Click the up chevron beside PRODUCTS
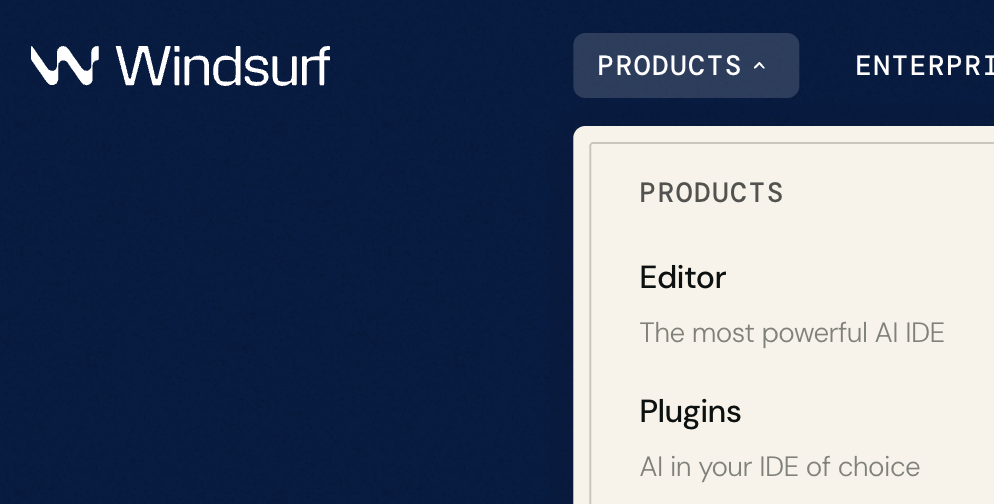 pyautogui.click(x=759, y=65)
